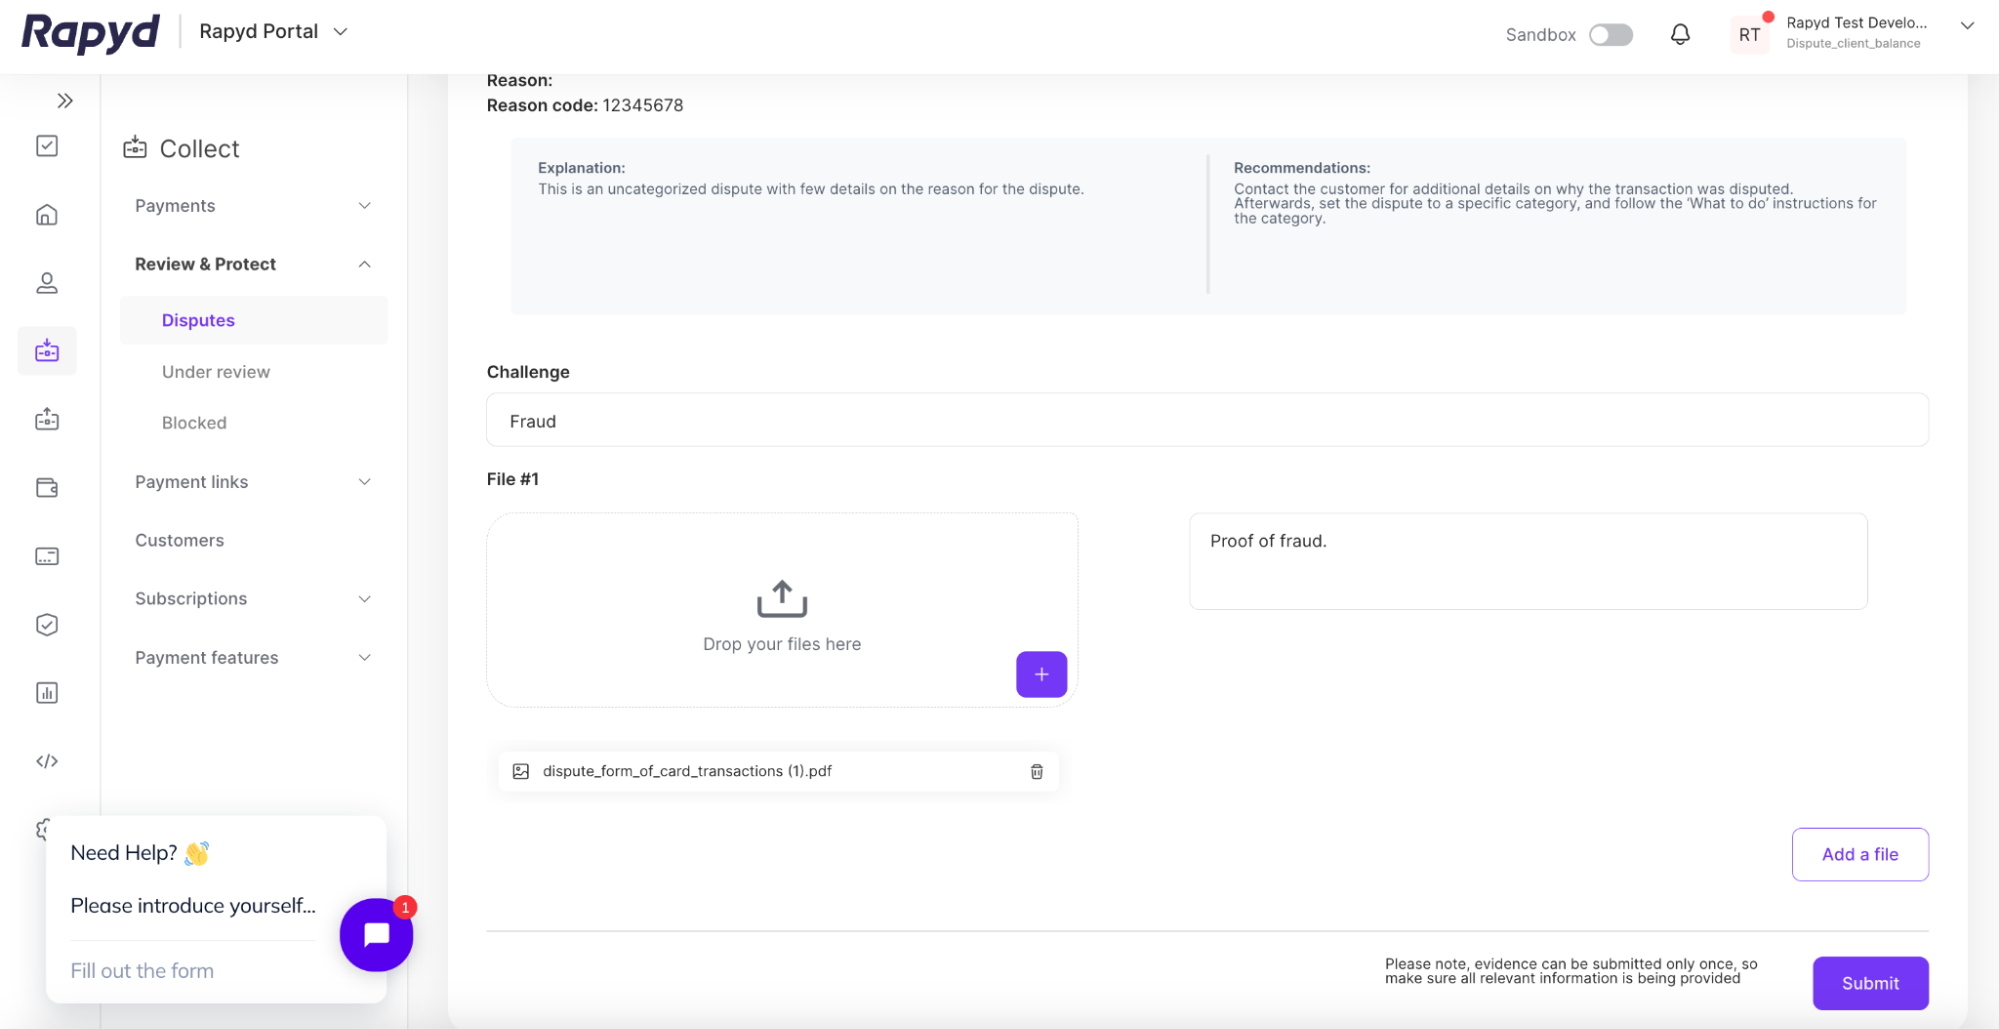Click the notification bell icon
The width and height of the screenshot is (1999, 1029).
(x=1680, y=35)
